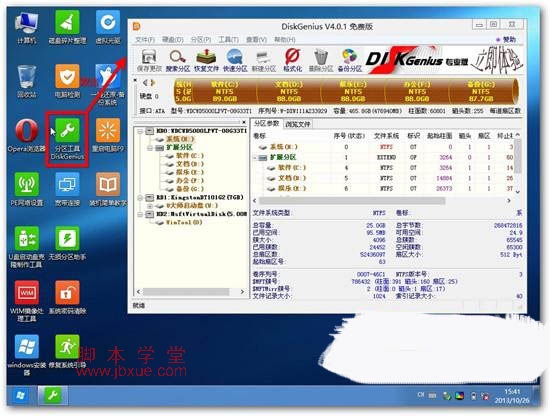This screenshot has width=550, height=416.
Task: Launch the Opera浏览器 desktop icon
Action: (27, 136)
